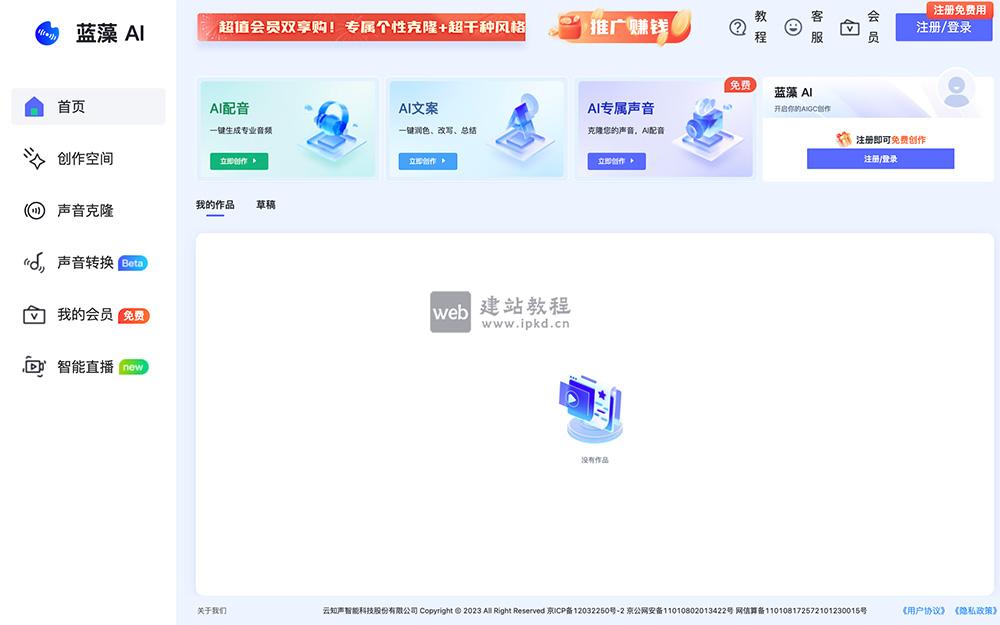This screenshot has height=625, width=1000.
Task: Click the 声音克隆 sidebar icon
Action: (x=34, y=211)
